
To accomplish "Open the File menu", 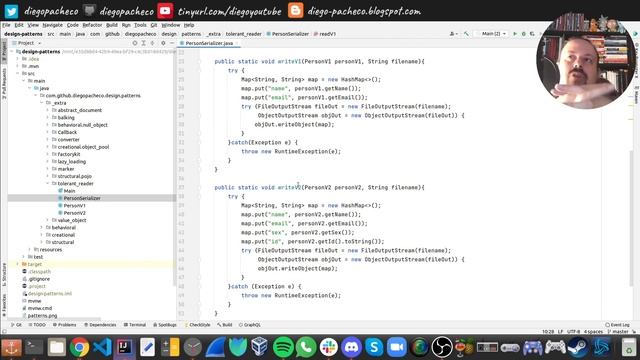I will click(6, 25).
